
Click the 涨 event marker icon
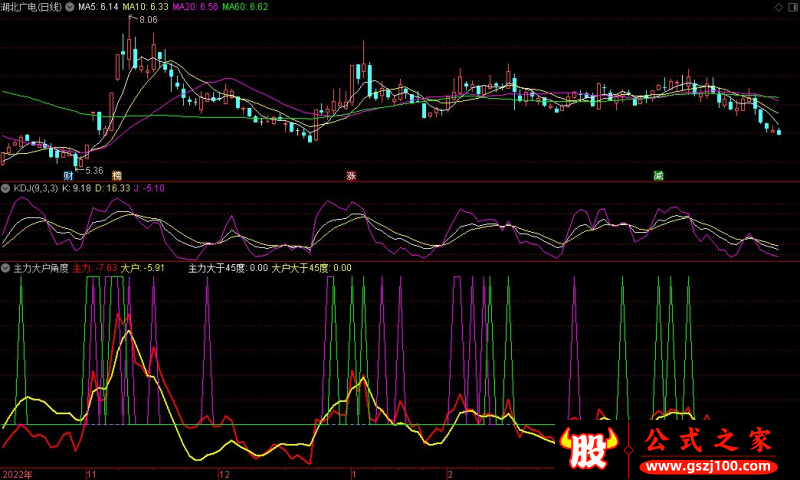351,175
